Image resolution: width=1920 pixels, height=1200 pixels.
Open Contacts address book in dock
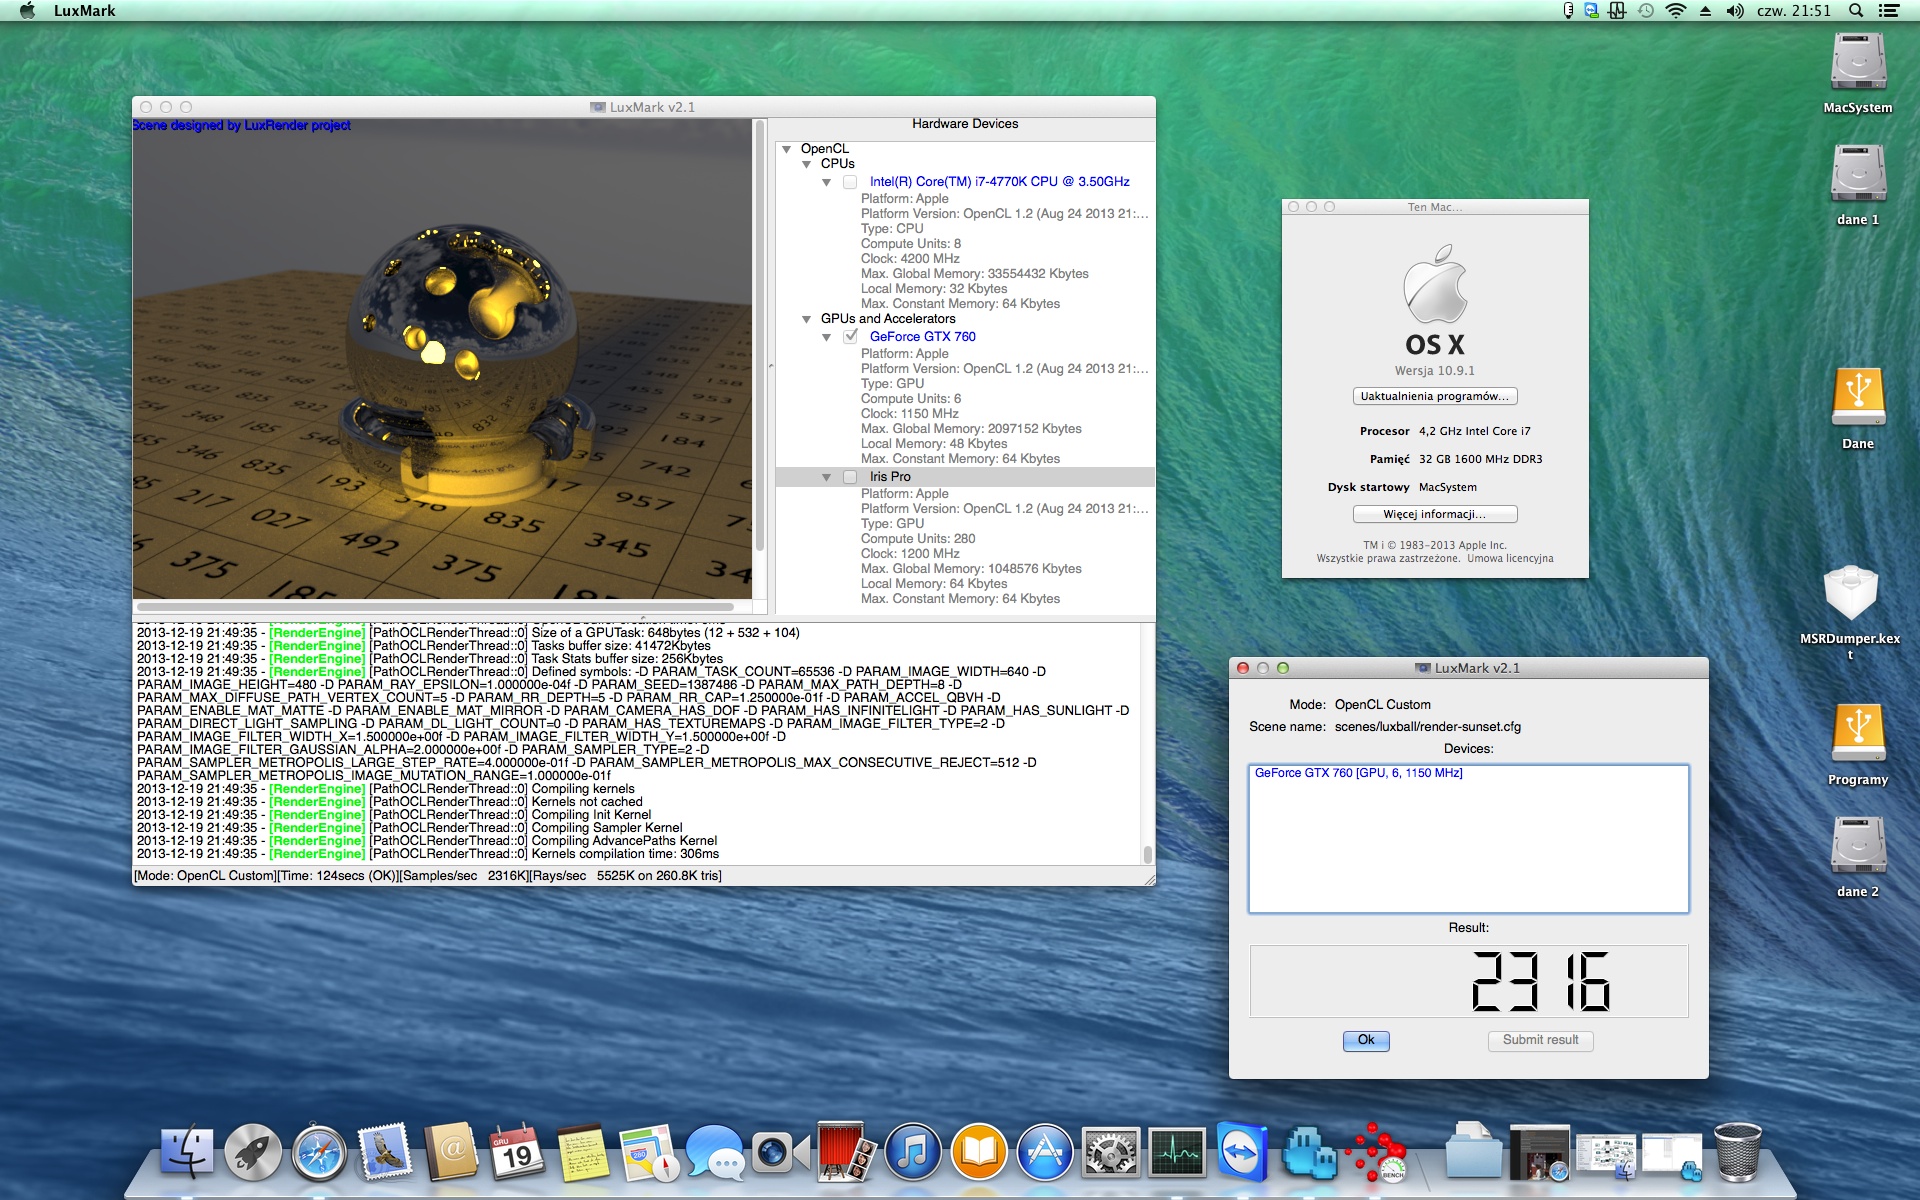[x=451, y=1153]
